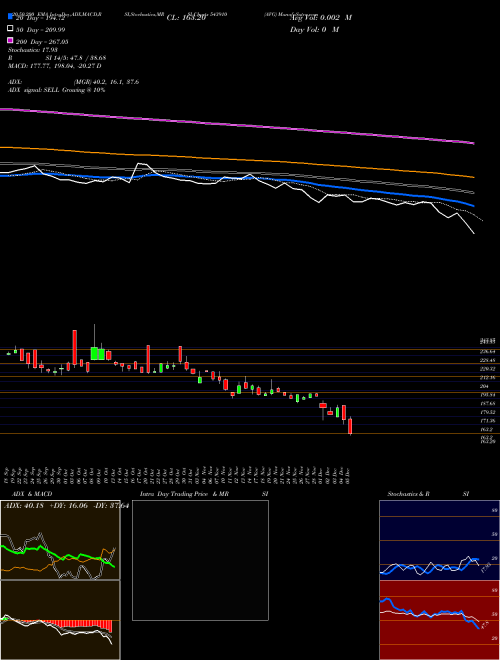
Task: Select the '200 Day = 267.95' label
Action: pyautogui.click(x=42, y=42)
